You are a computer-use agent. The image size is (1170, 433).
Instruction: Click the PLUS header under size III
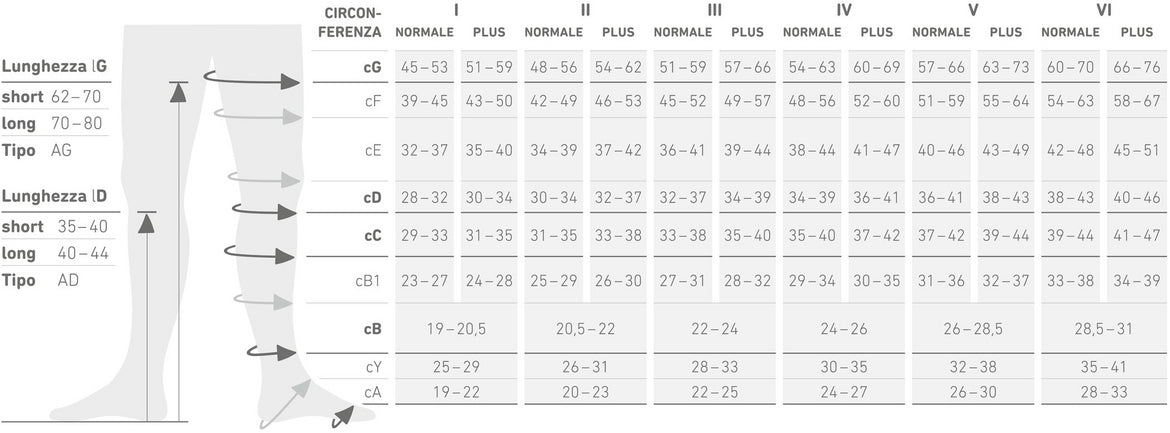coord(746,32)
